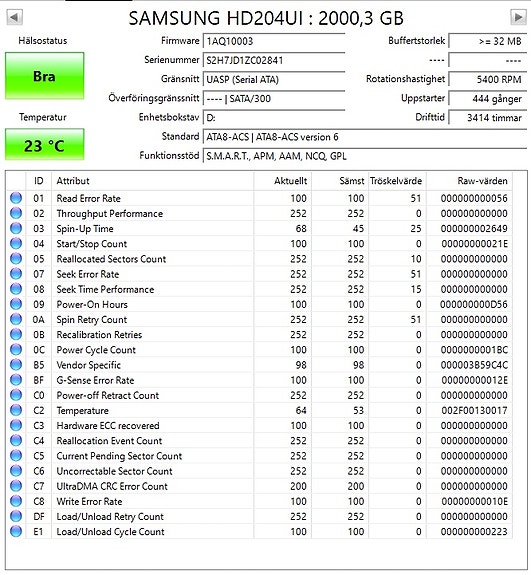Click the ATA8-ACS standard field
This screenshot has height=575, width=531.
[x=365, y=137]
